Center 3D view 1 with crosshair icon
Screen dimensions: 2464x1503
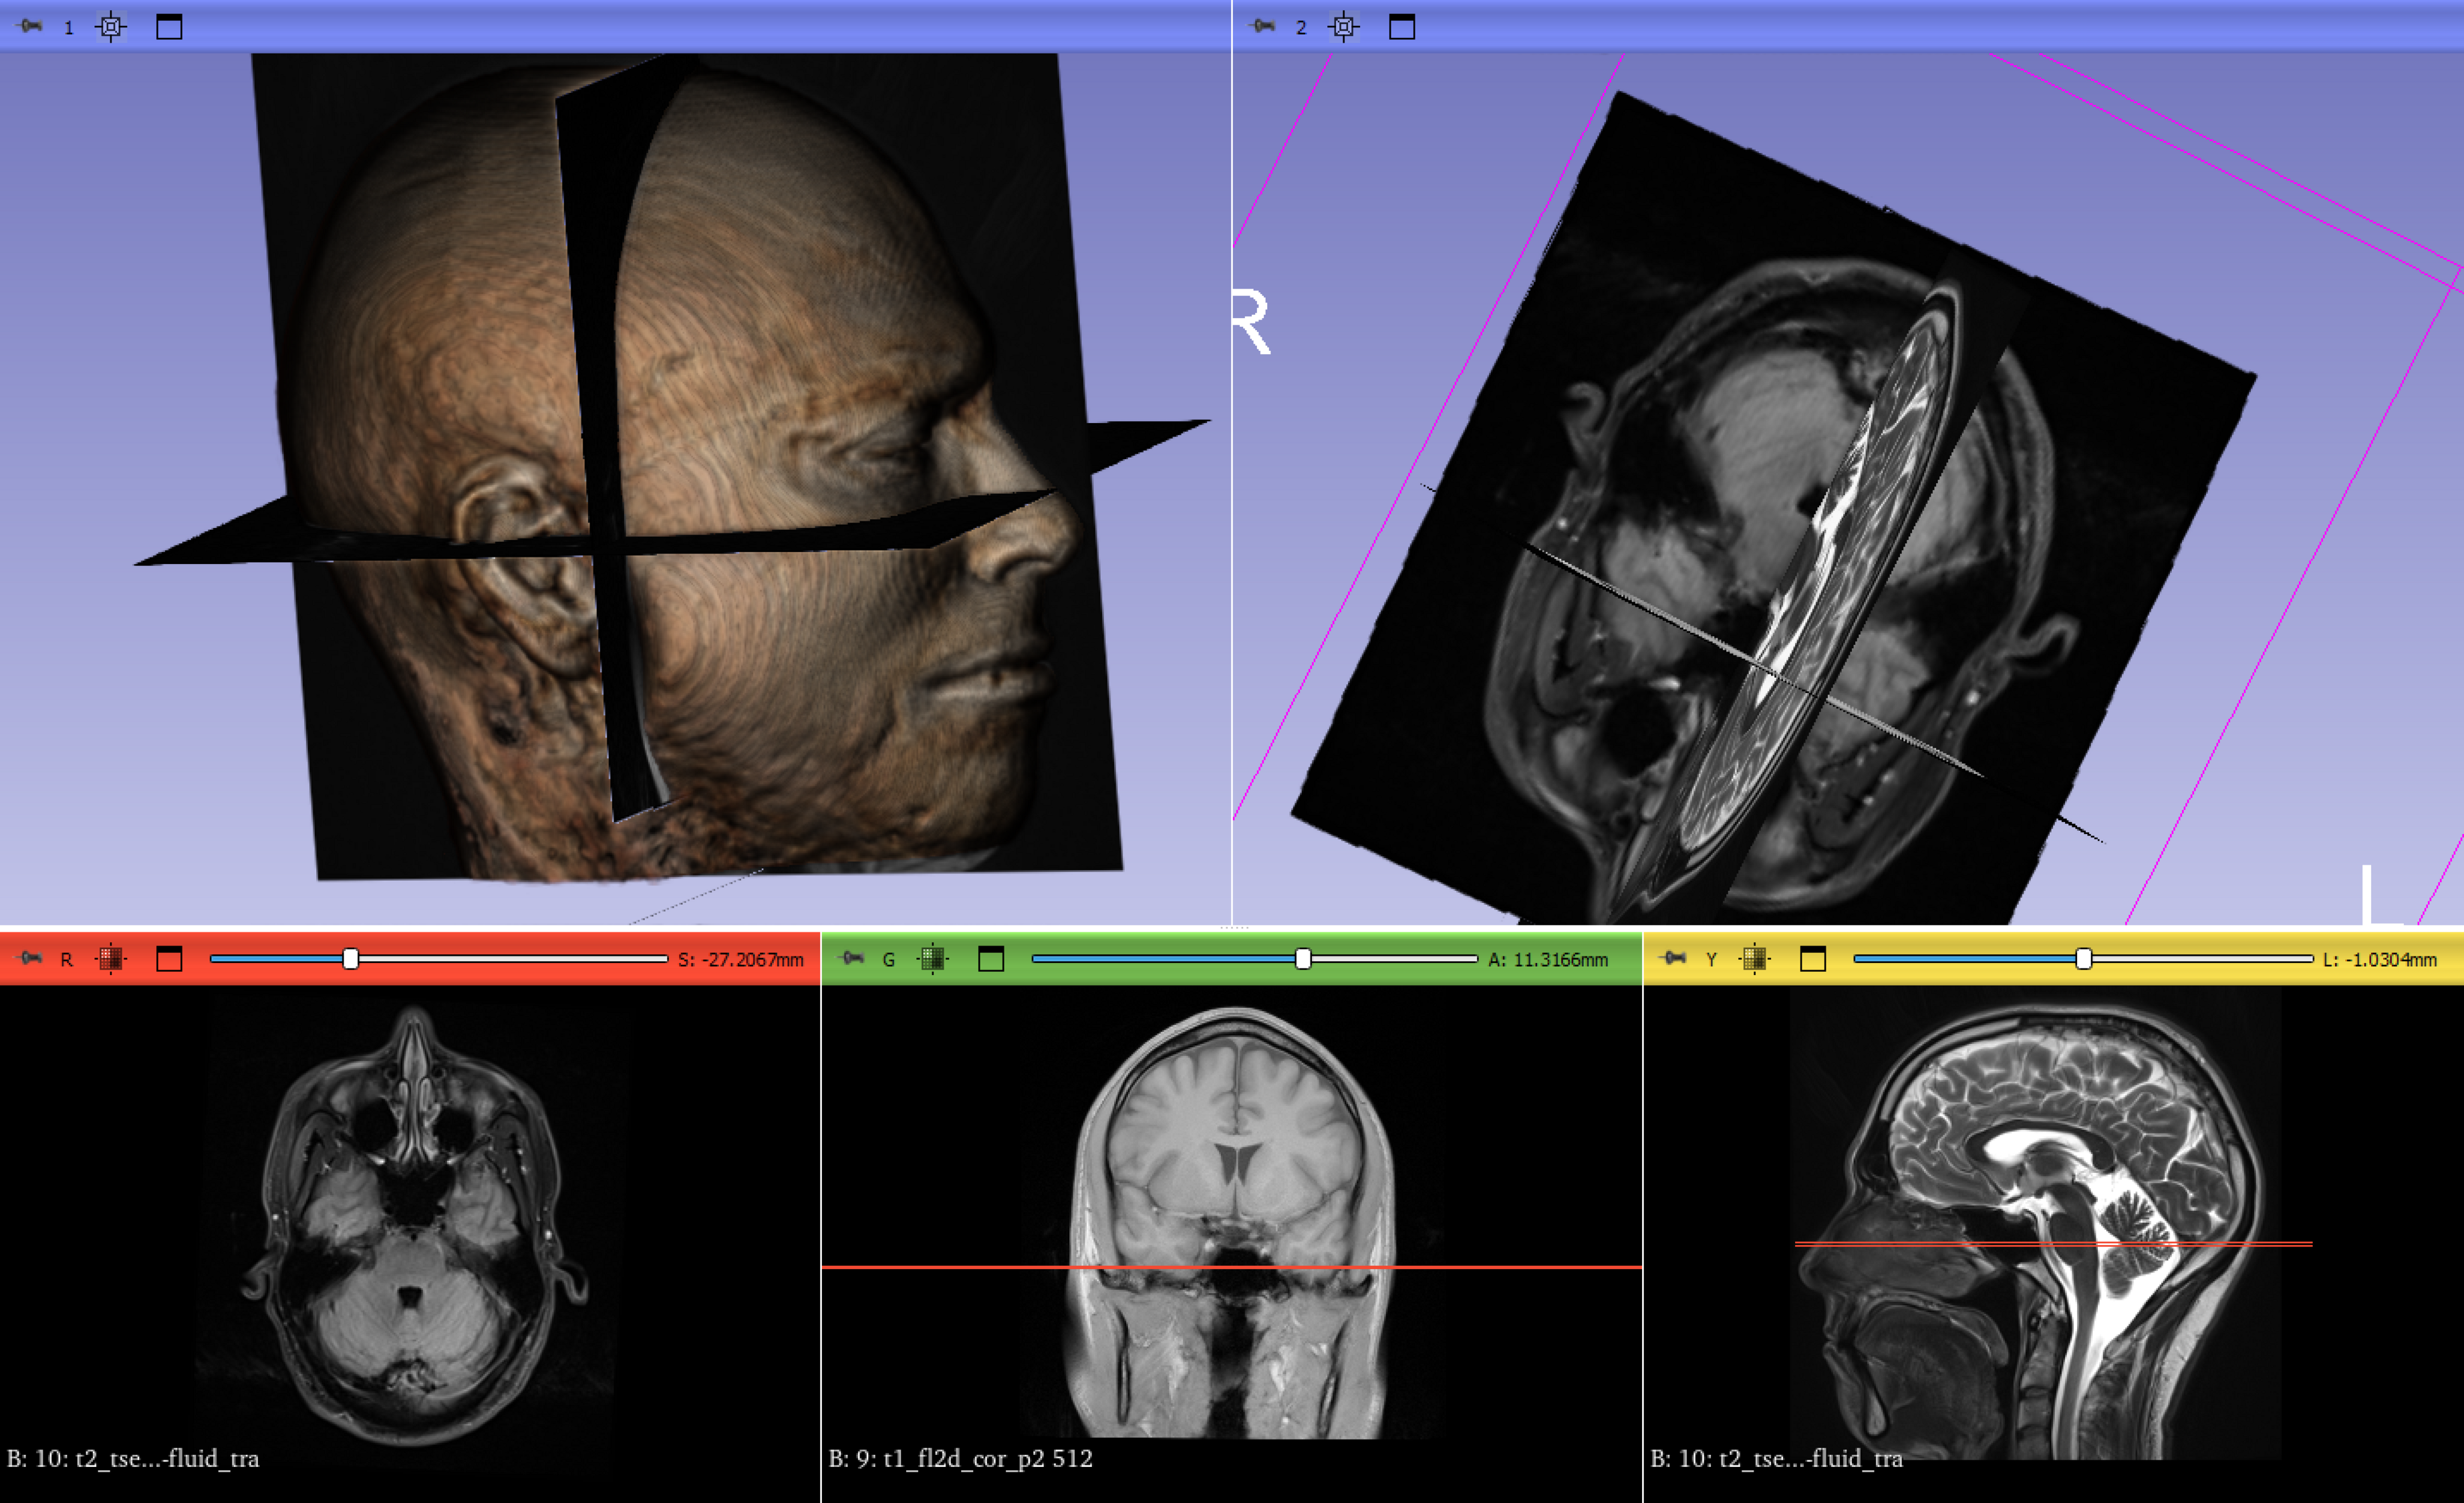(x=111, y=27)
